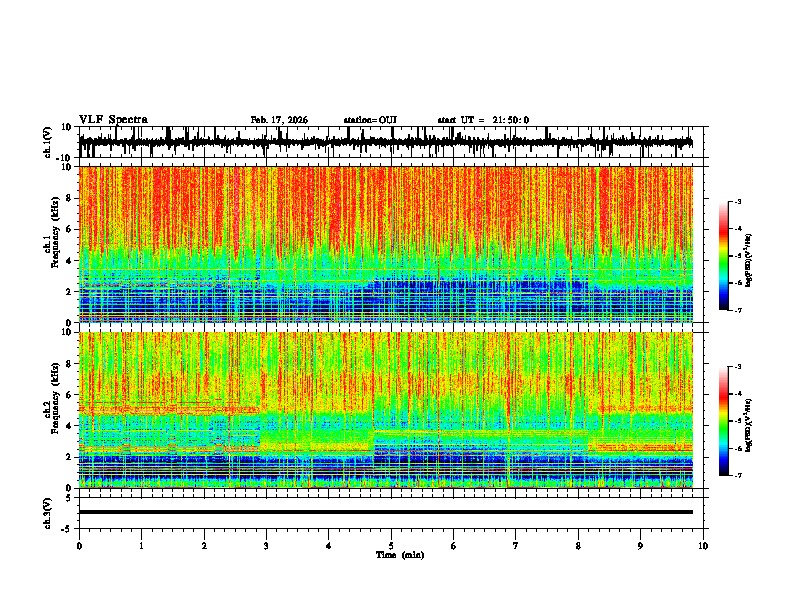Select the ch.1 colorbar log(PSD) label
The height and width of the screenshot is (612, 792).
click(x=749, y=260)
